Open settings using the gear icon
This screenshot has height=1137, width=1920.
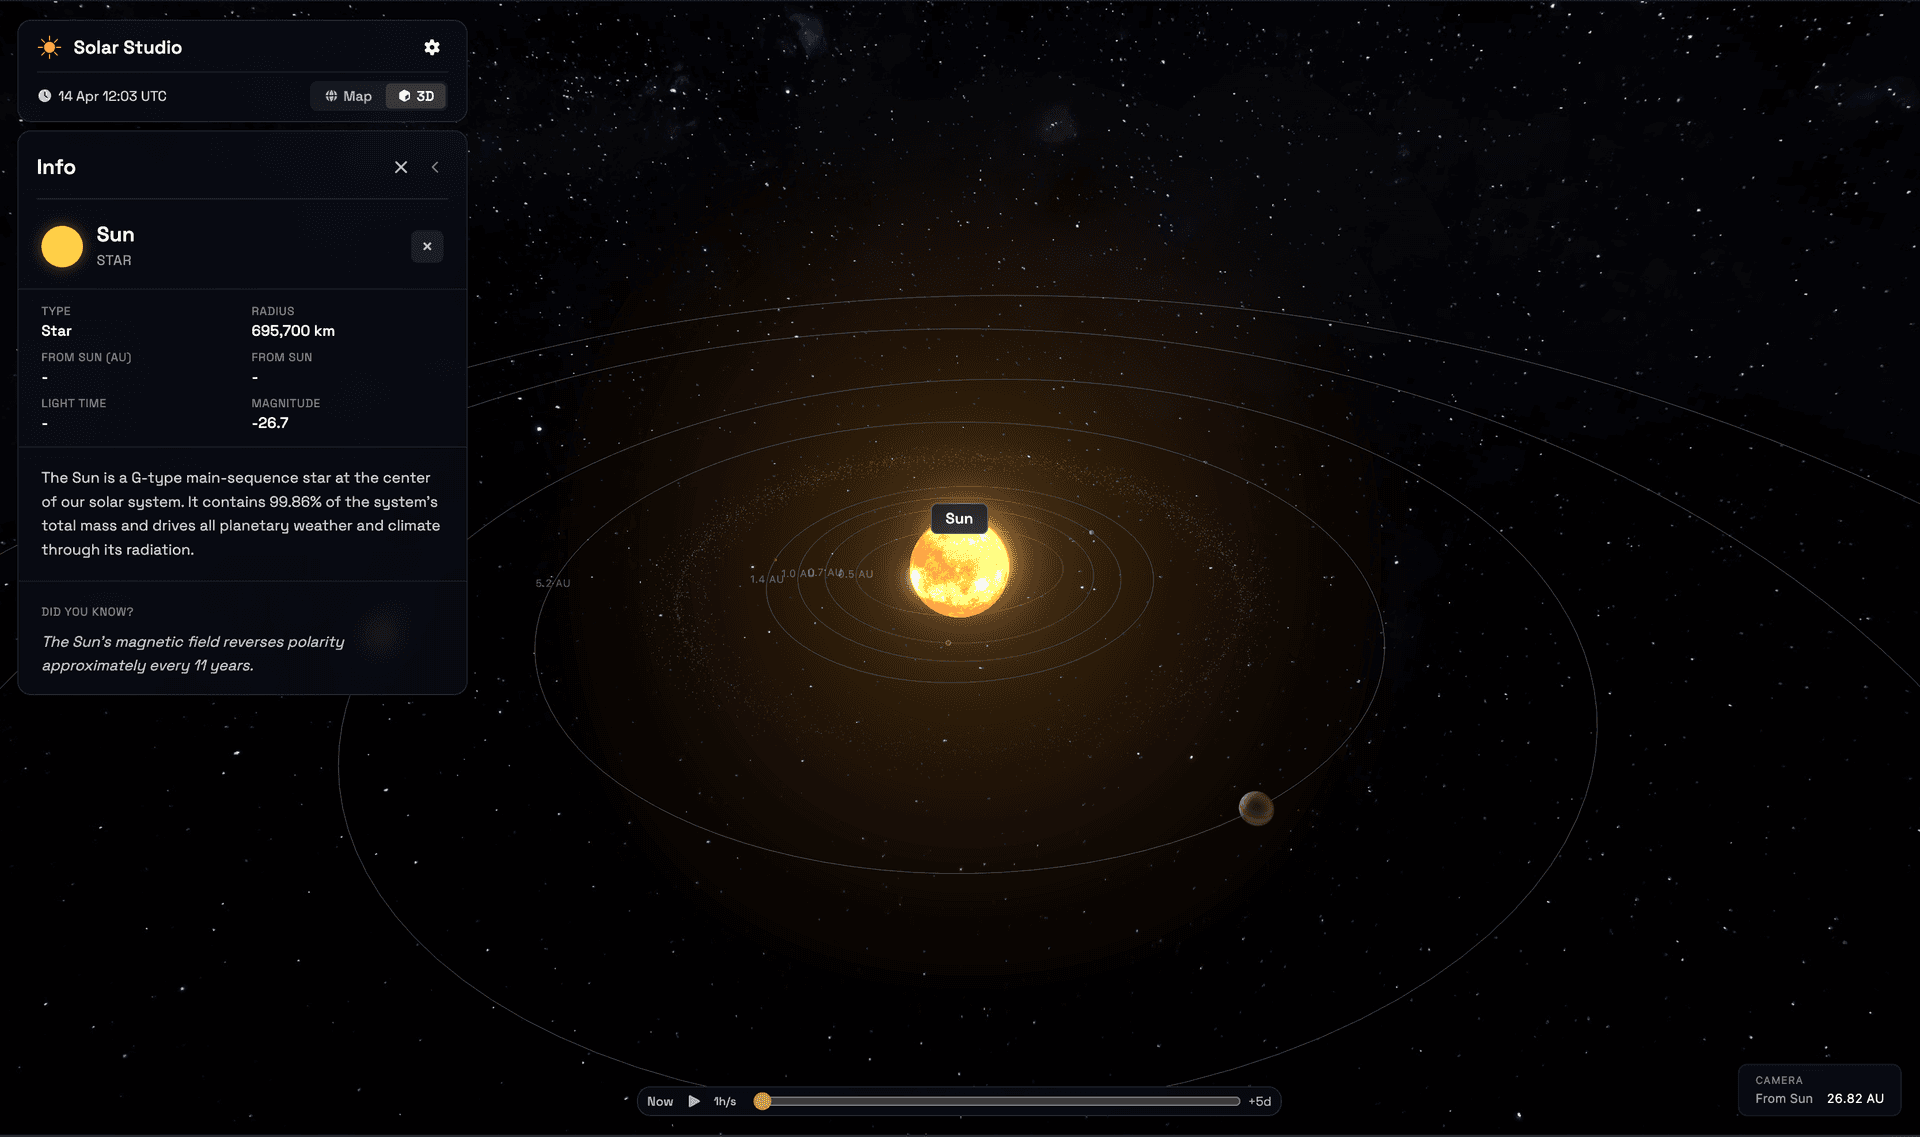pyautogui.click(x=432, y=47)
